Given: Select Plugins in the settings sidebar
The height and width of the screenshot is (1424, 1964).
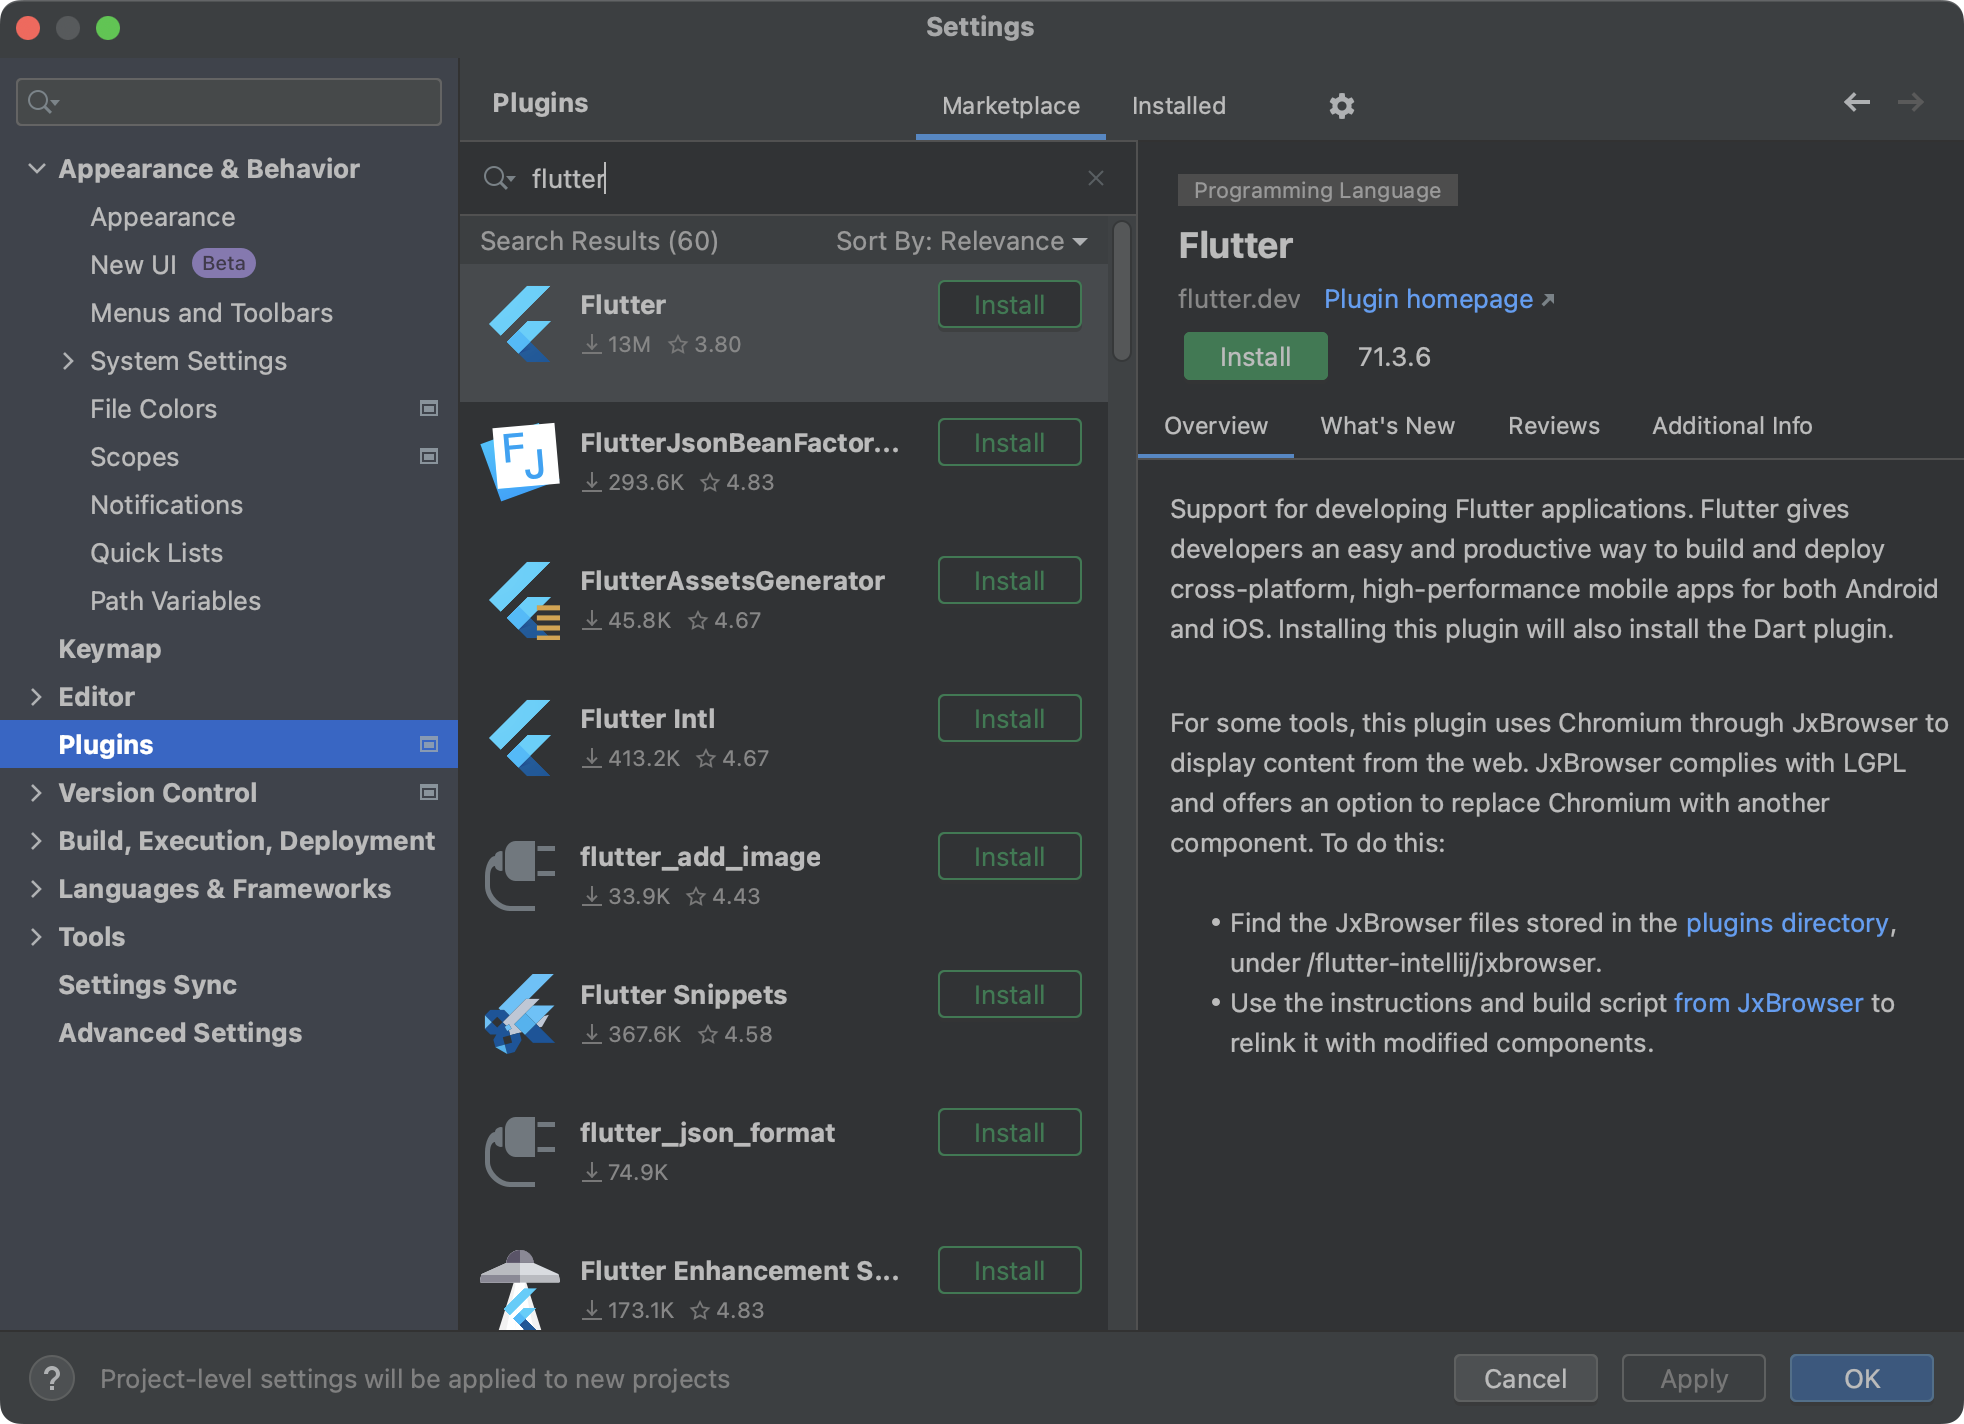Looking at the screenshot, I should [x=105, y=743].
